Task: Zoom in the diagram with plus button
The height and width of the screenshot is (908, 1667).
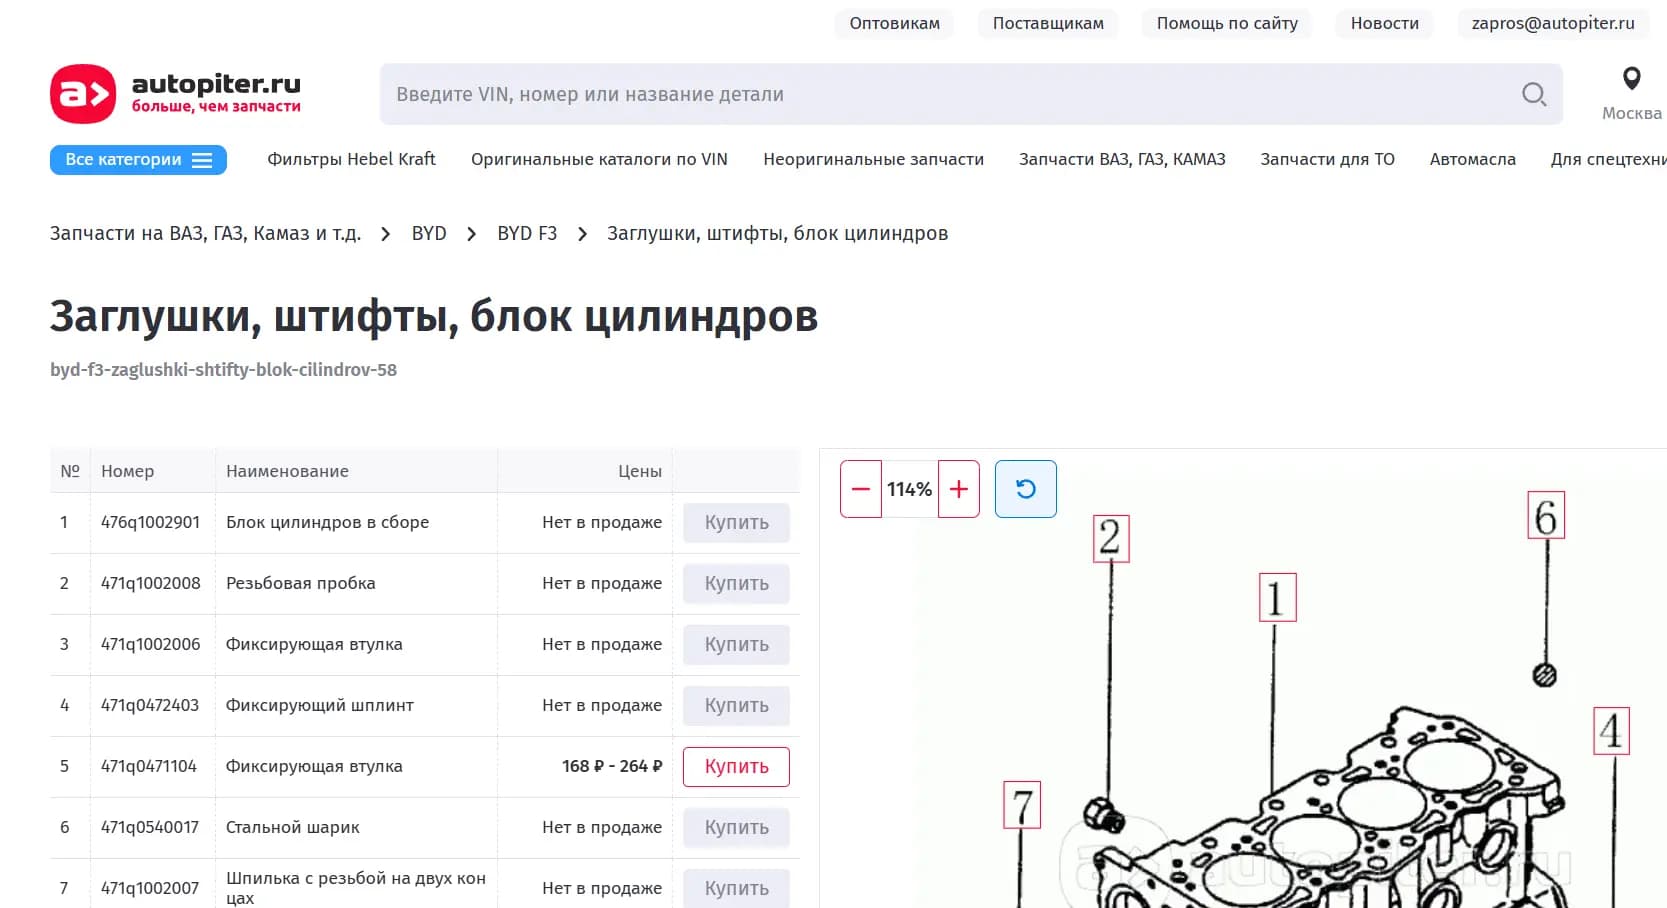Action: point(959,489)
